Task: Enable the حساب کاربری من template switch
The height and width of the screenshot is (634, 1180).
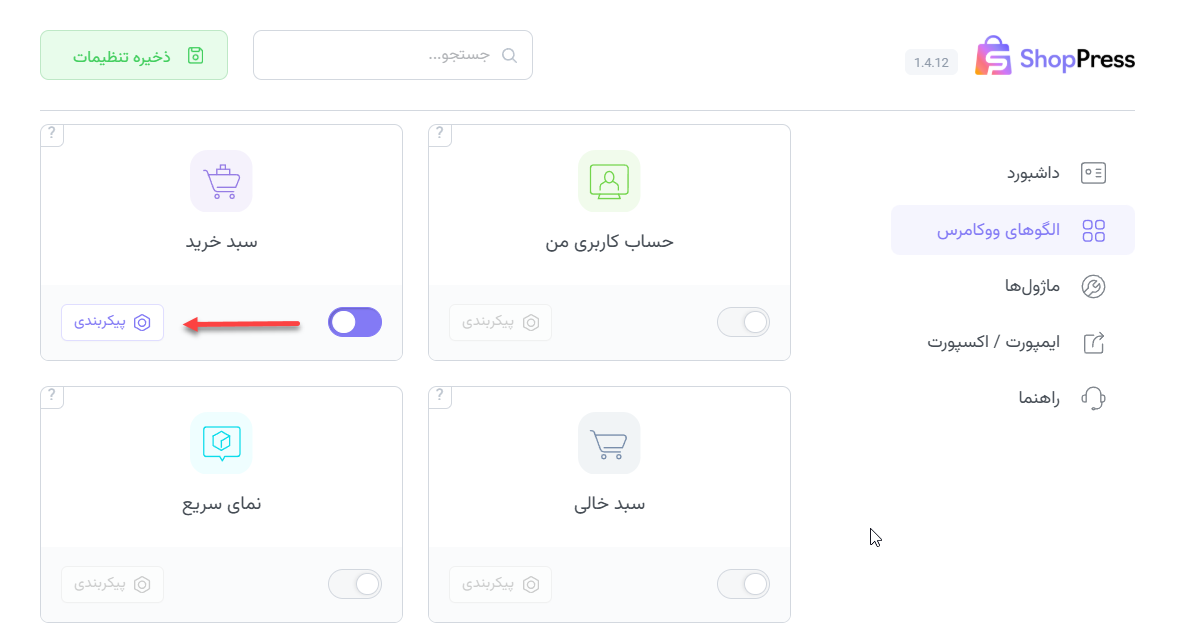Action: (743, 322)
